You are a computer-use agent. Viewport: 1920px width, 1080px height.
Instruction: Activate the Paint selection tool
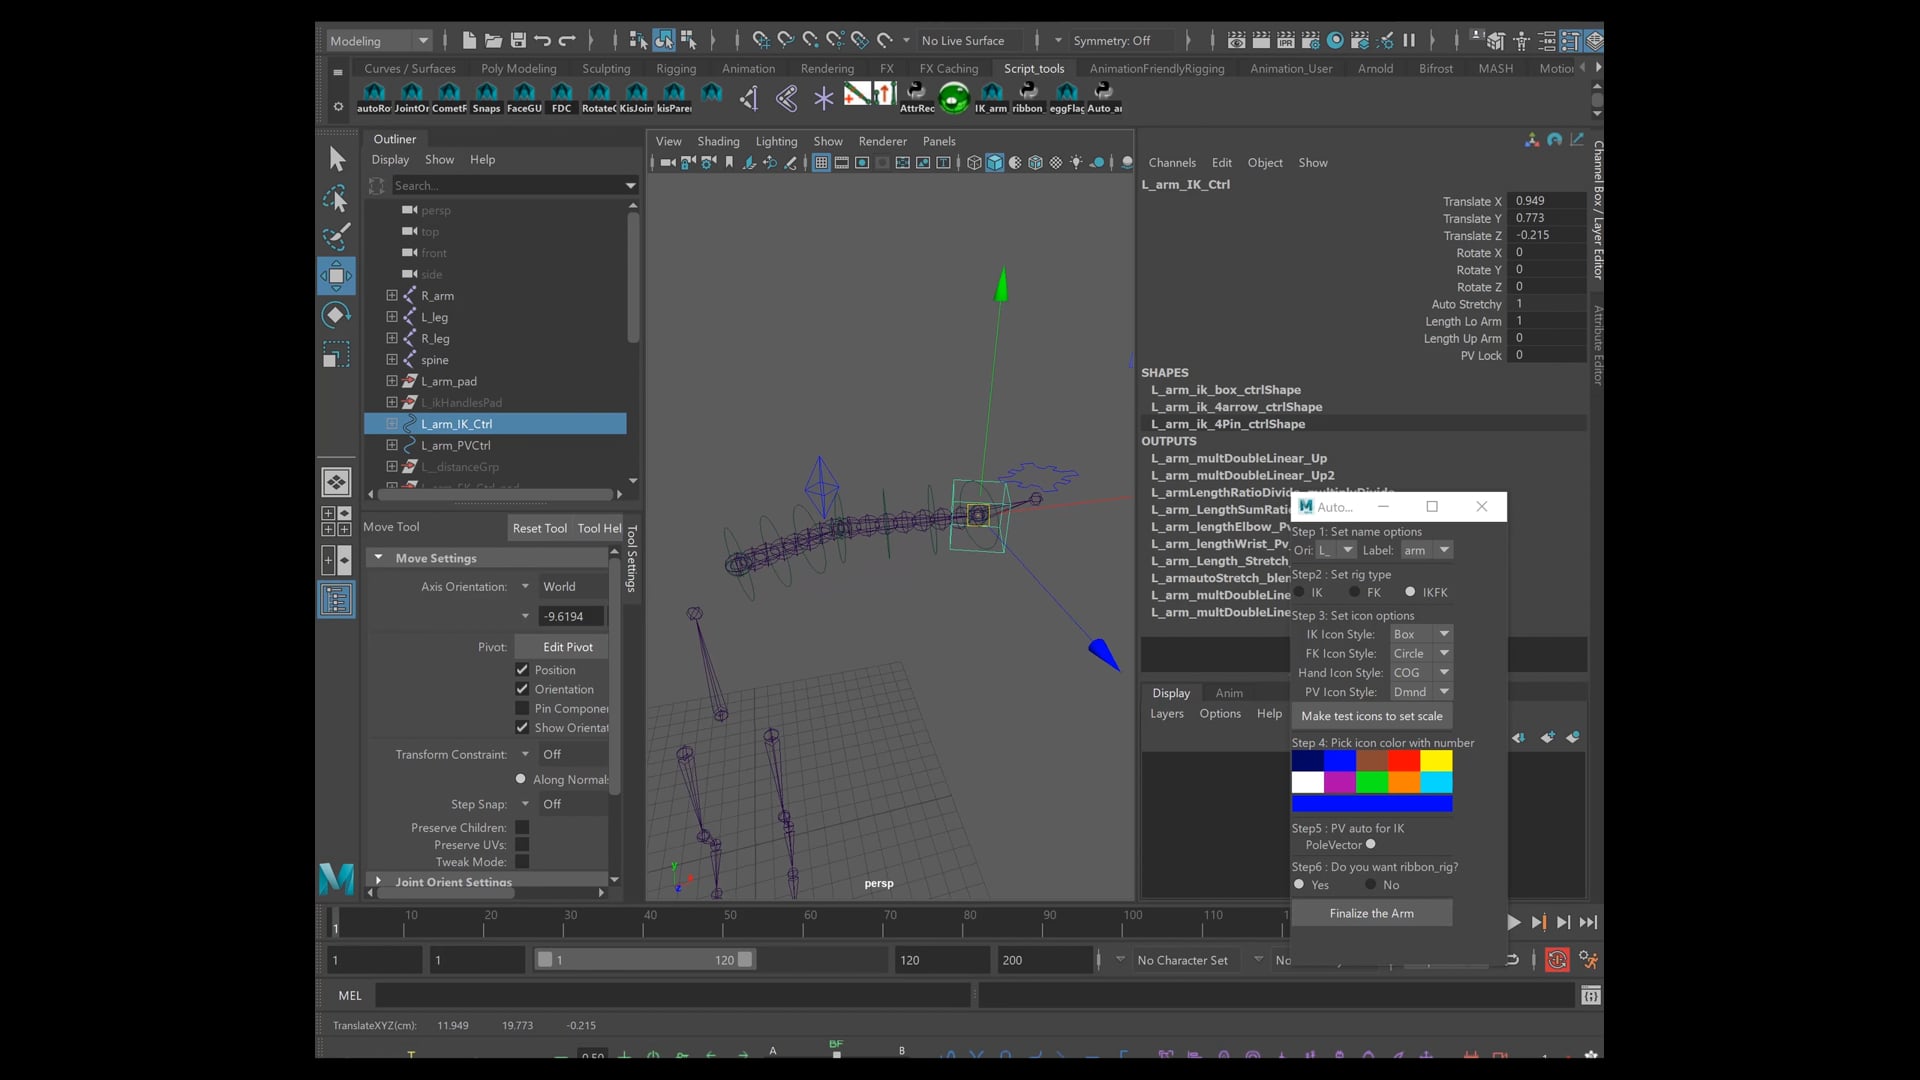coord(337,237)
